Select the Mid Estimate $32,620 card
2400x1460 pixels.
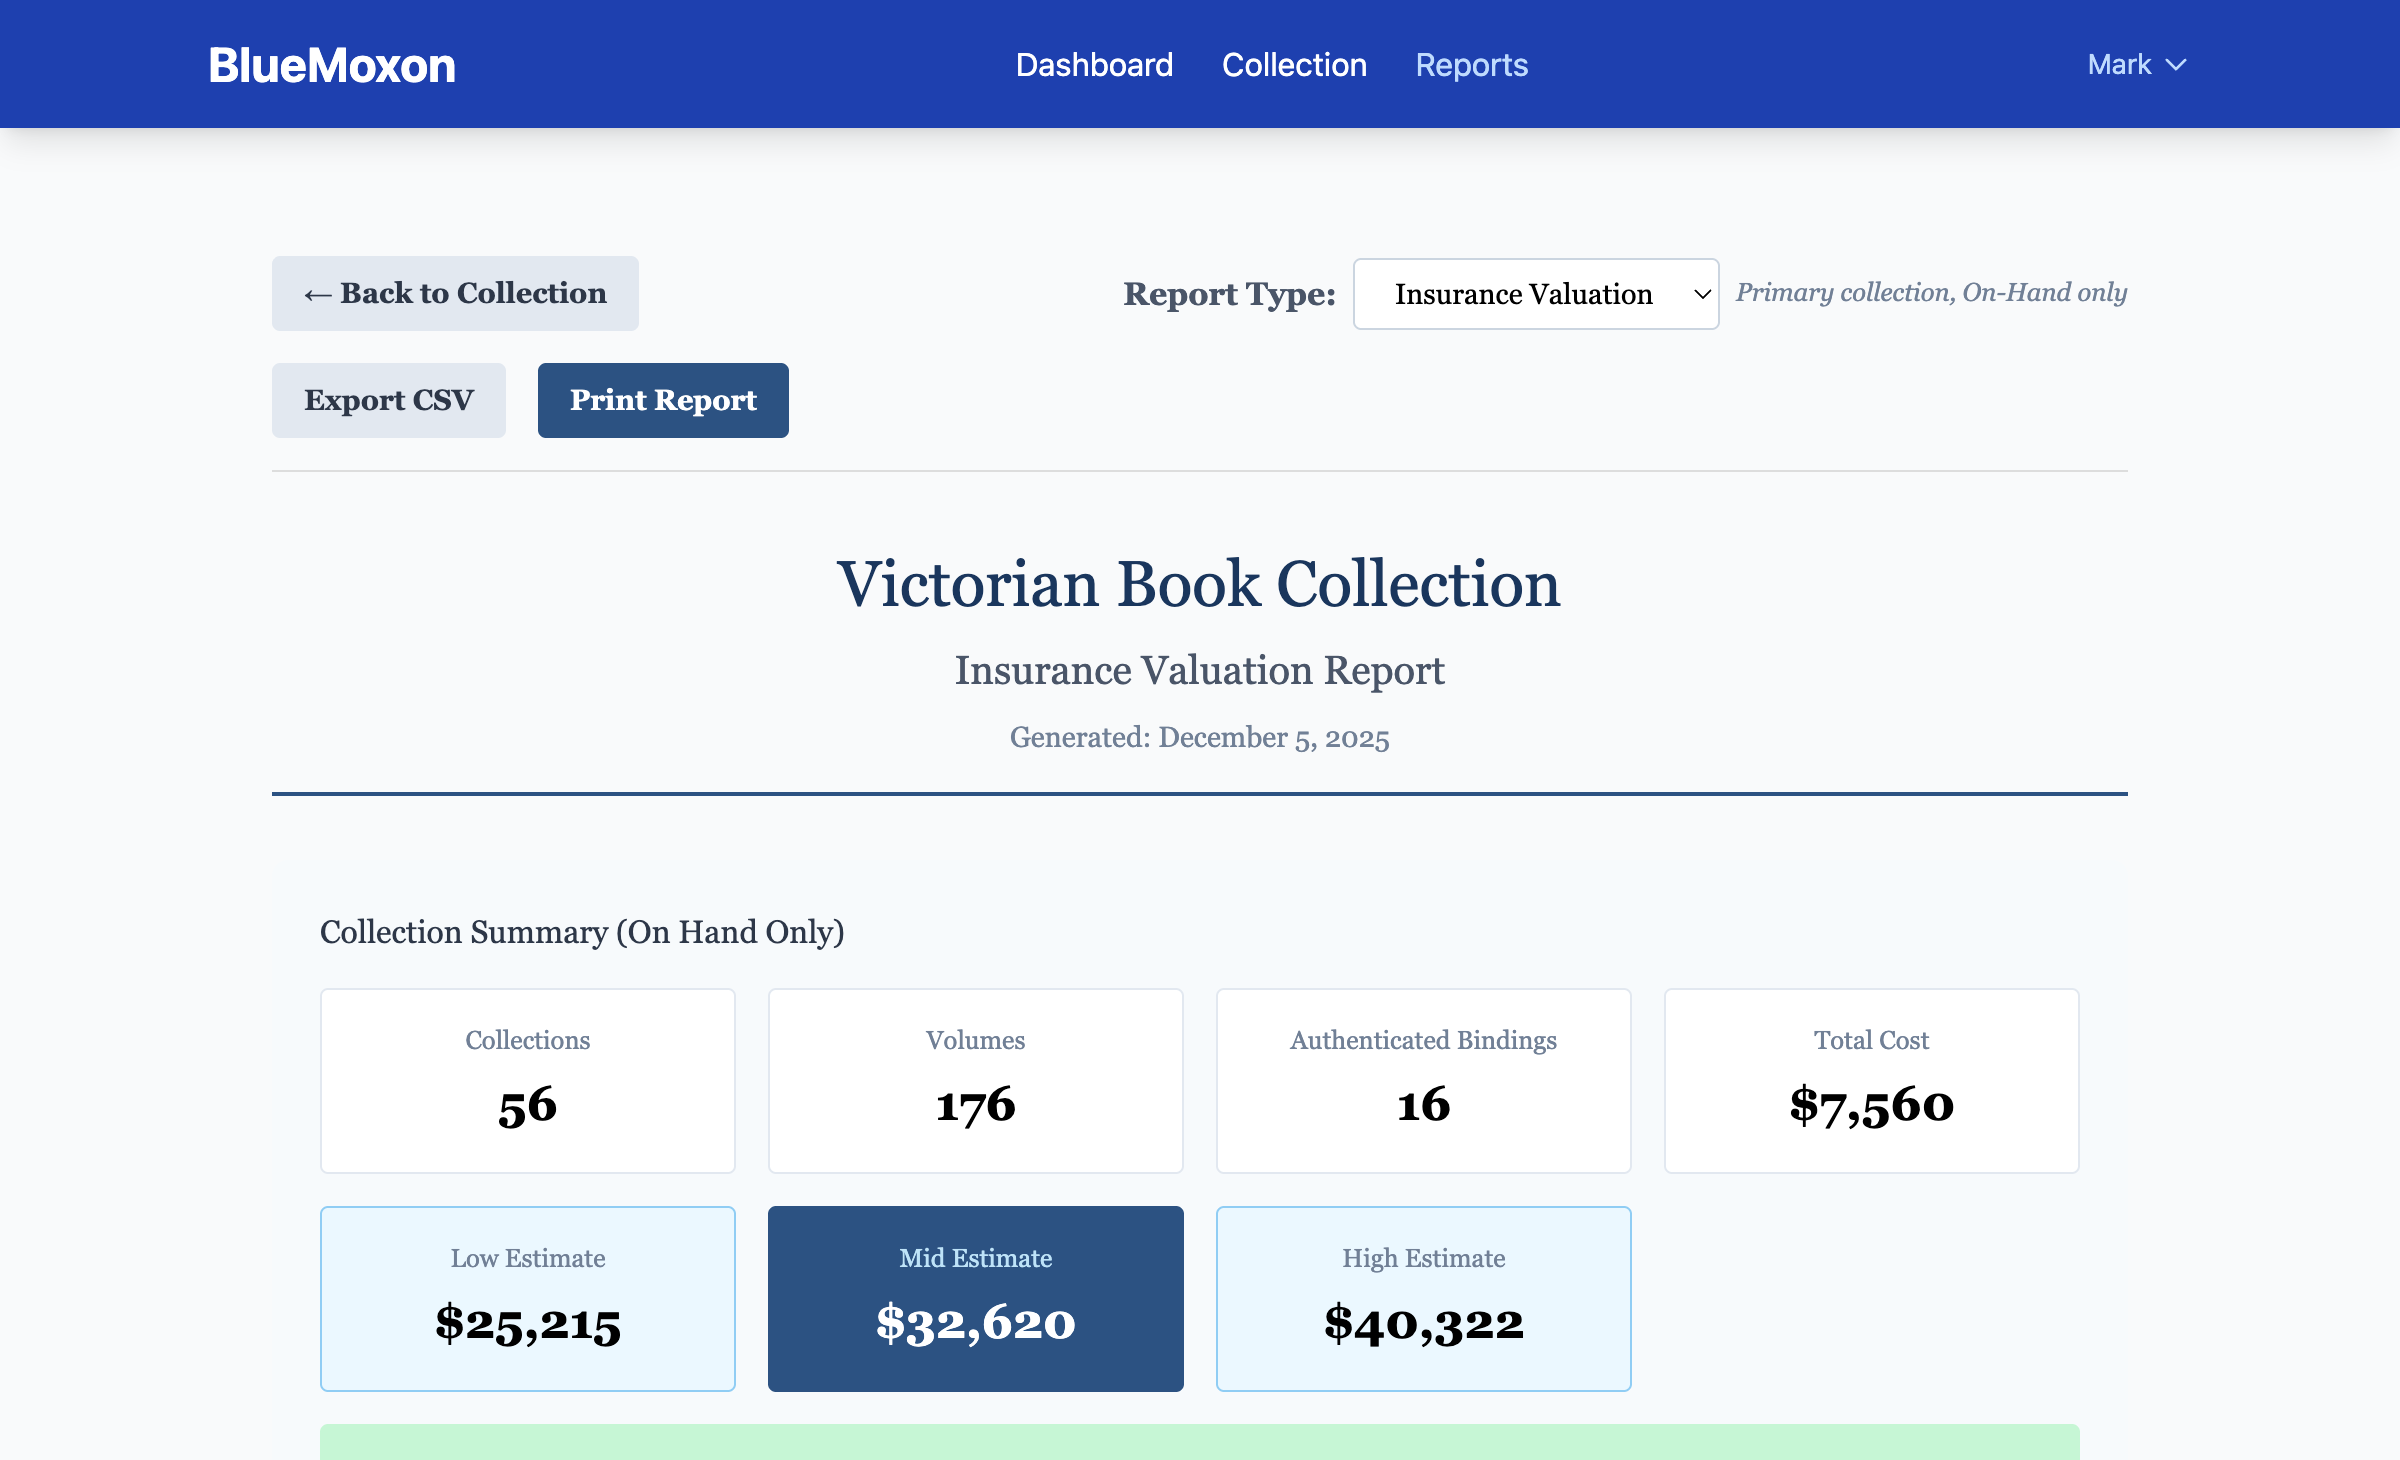[976, 1298]
